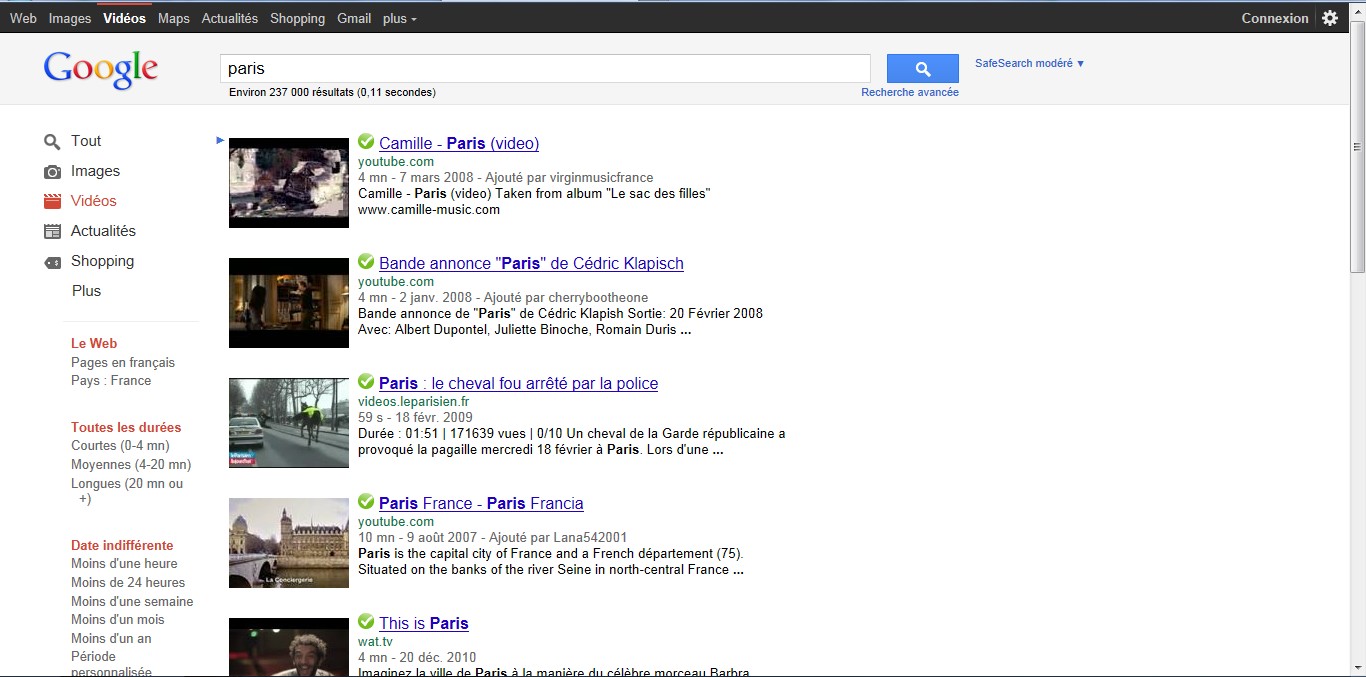
Task: Click the cheval fou video thumbnail
Action: click(289, 423)
